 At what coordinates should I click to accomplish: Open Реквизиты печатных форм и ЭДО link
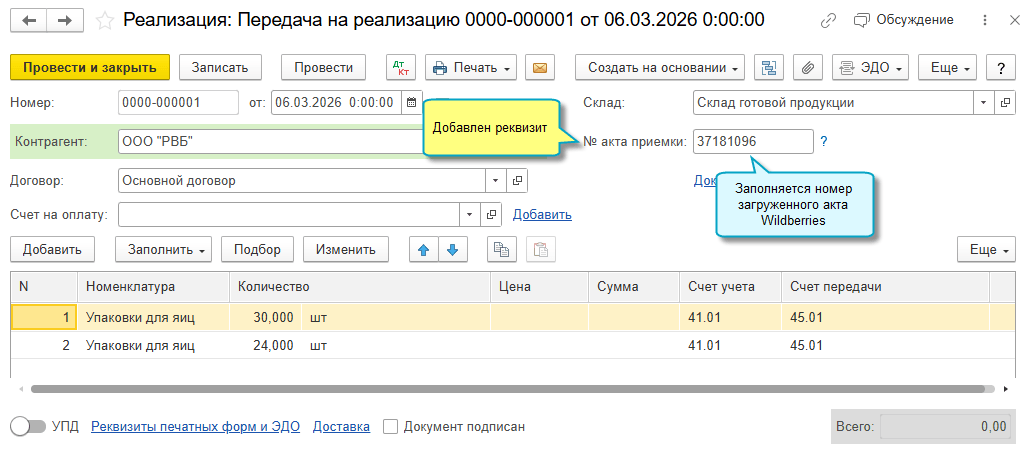coord(195,427)
